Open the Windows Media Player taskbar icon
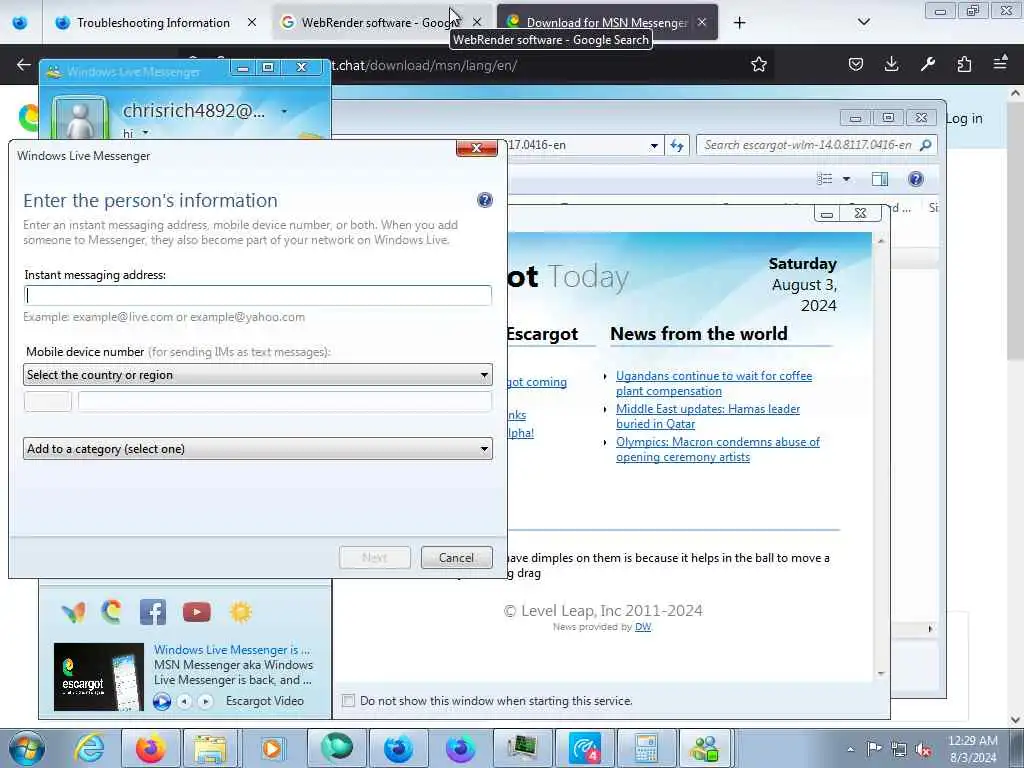1024x768 pixels. 271,748
